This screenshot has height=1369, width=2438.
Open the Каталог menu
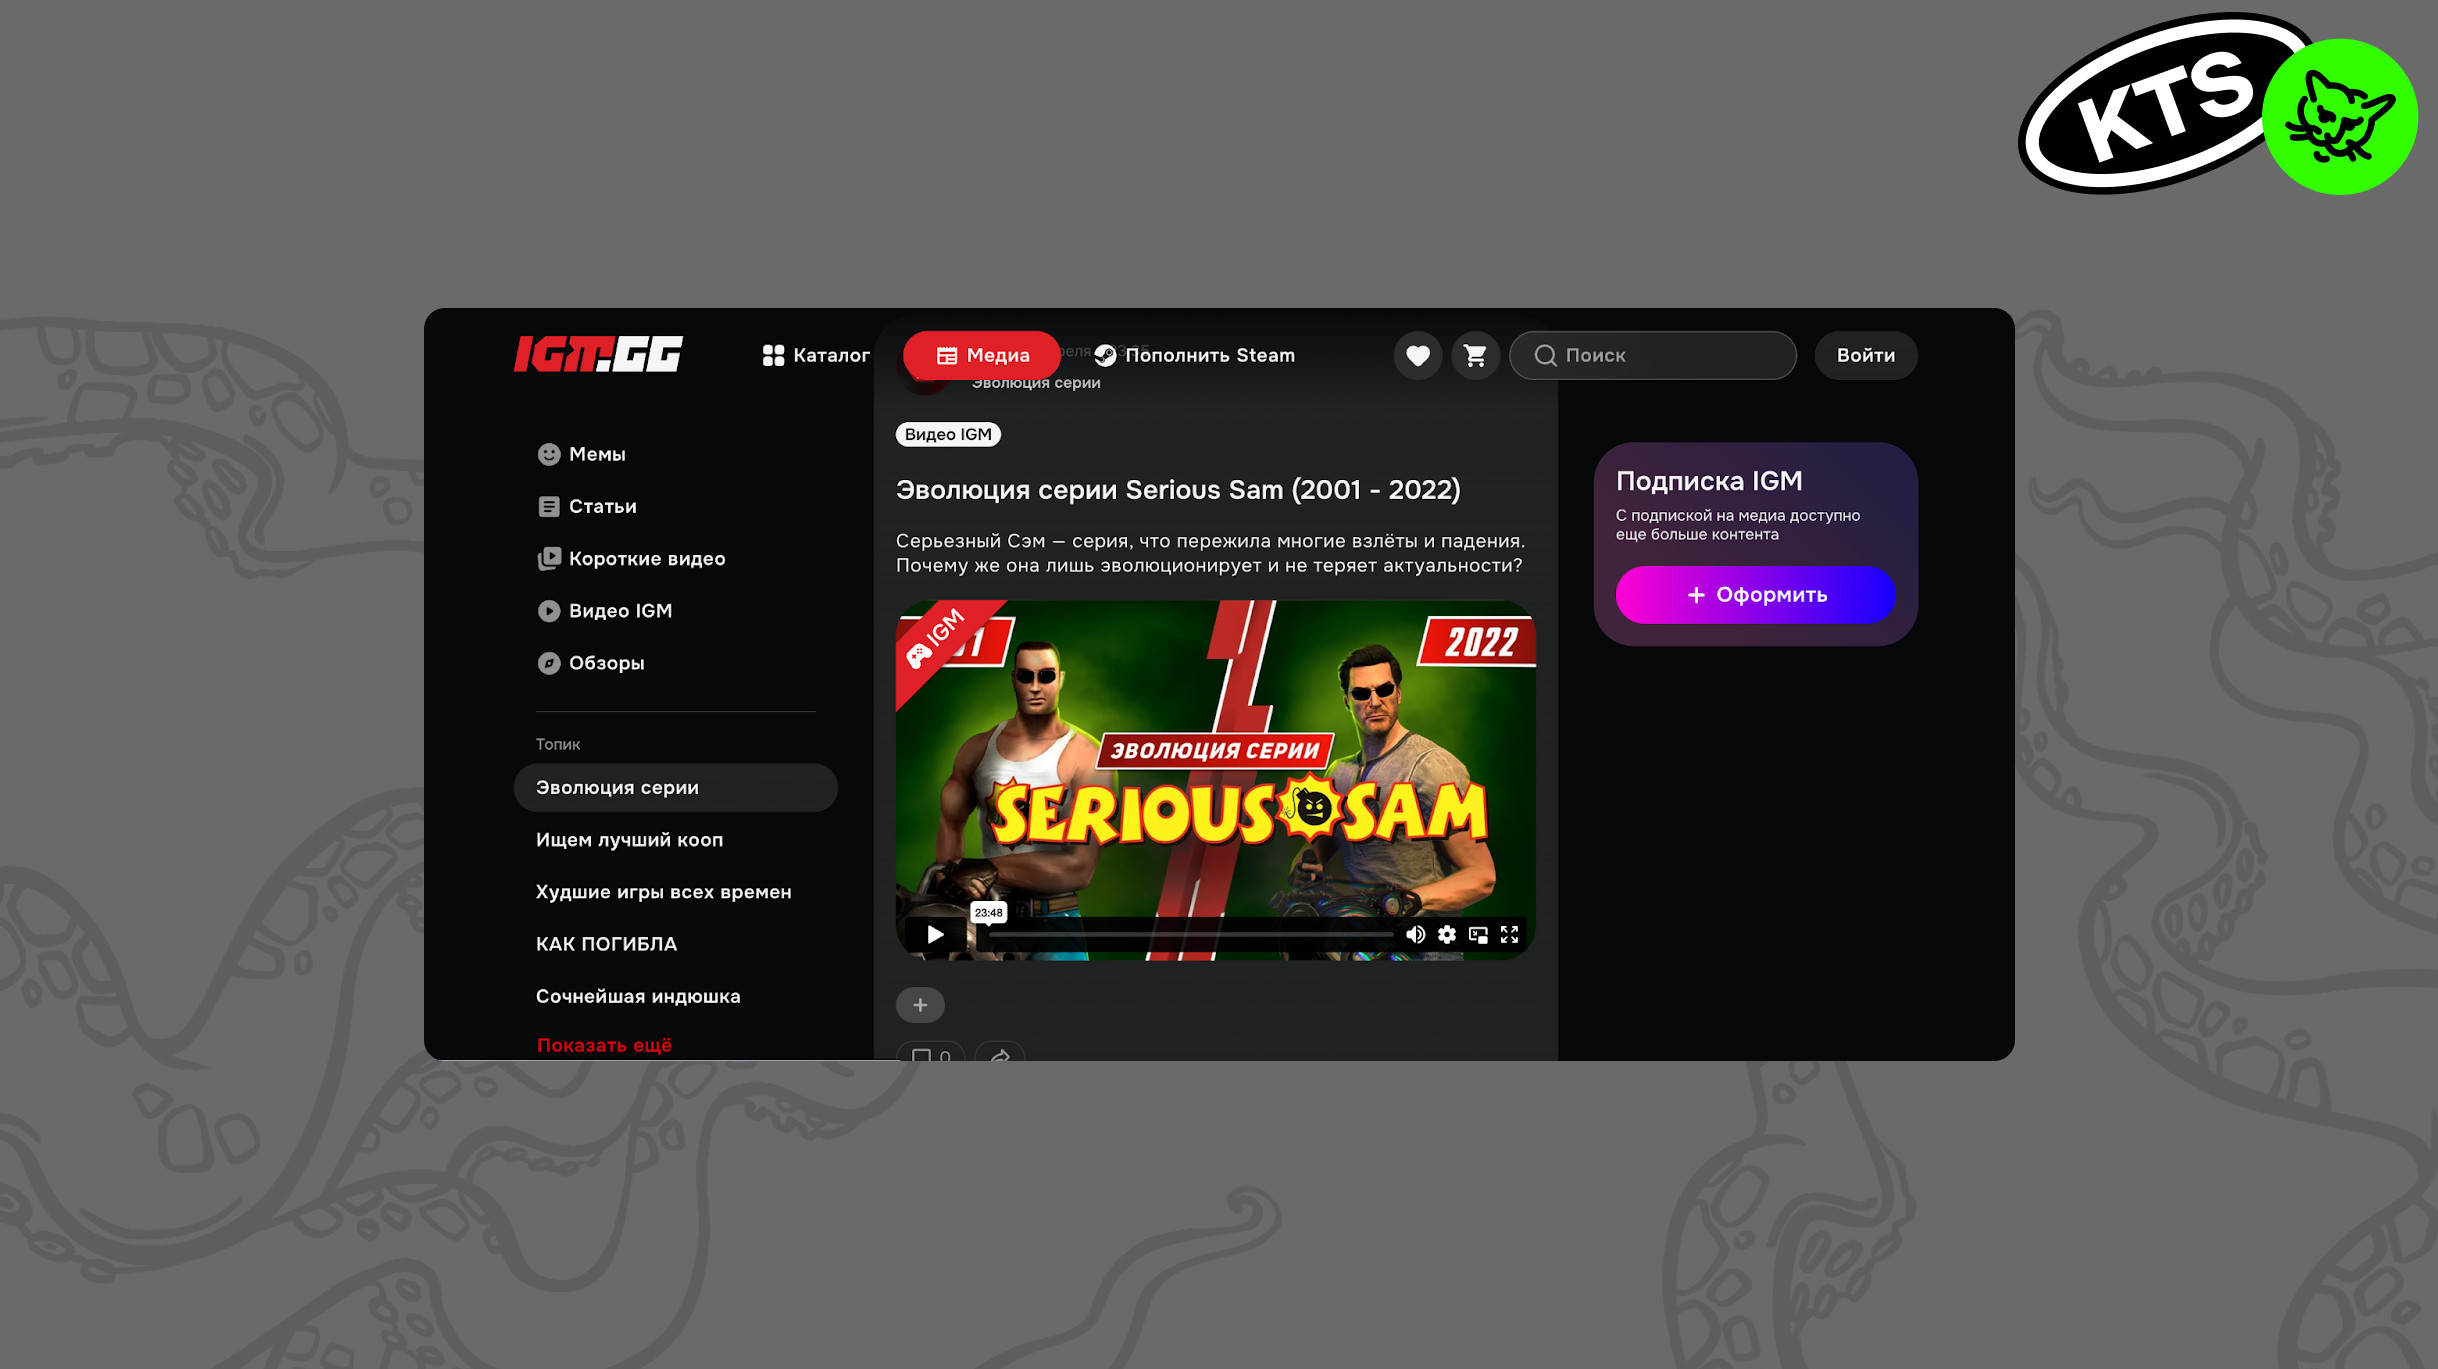tap(816, 355)
